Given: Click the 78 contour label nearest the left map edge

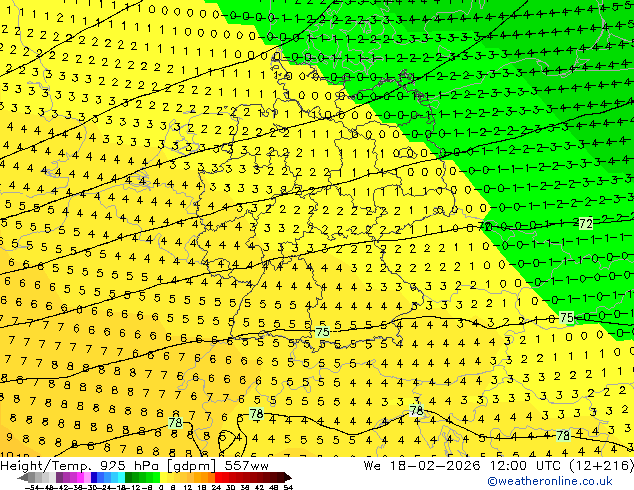Looking at the screenshot, I should coord(175,423).
